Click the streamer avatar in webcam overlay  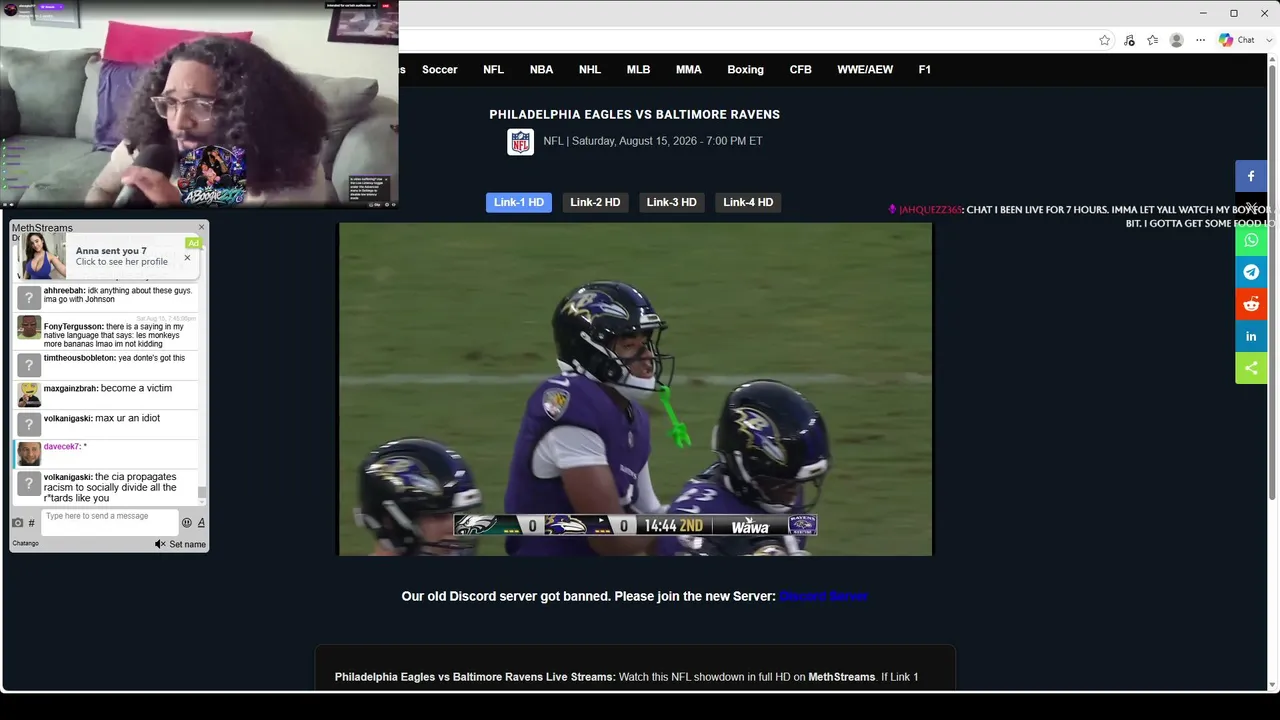tap(11, 9)
